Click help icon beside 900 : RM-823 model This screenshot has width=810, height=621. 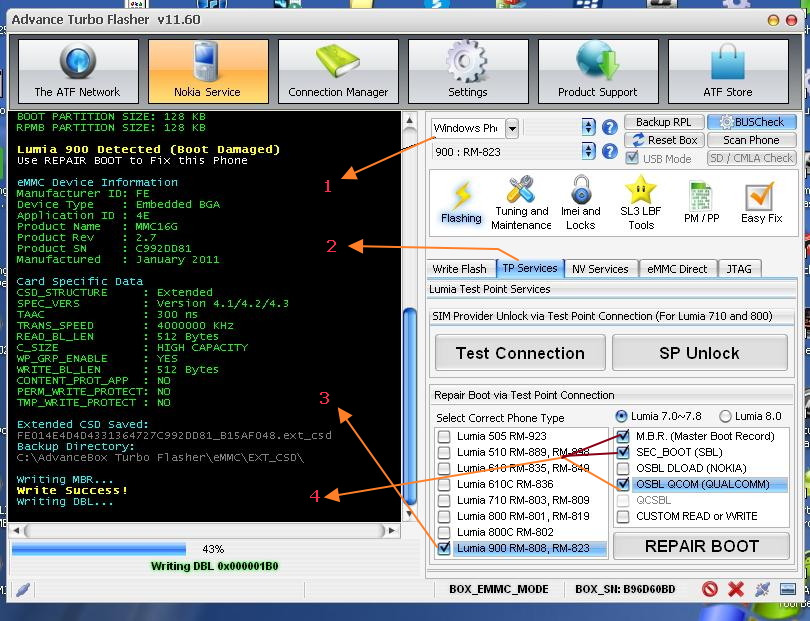click(610, 151)
